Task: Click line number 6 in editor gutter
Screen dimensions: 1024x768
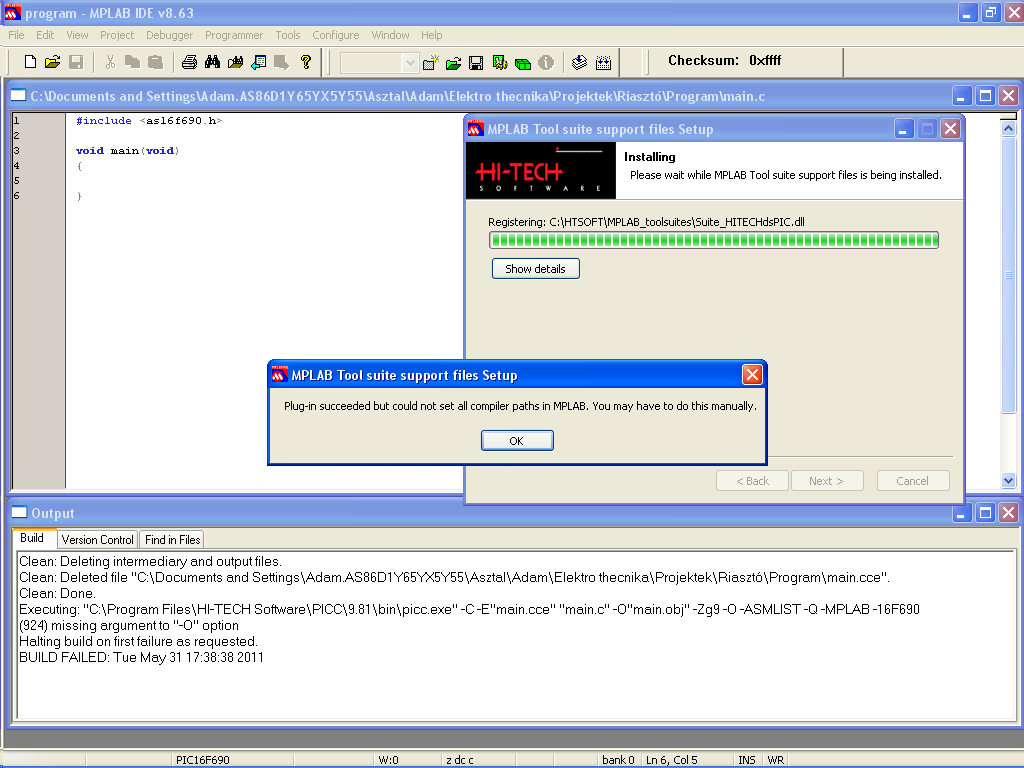Action: pos(16,196)
